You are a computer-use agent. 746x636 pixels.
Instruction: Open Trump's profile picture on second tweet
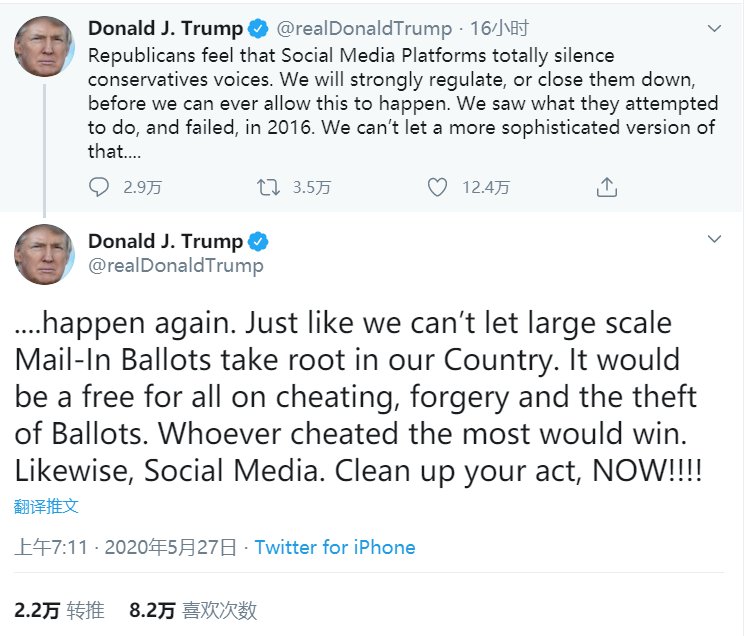click(x=44, y=255)
